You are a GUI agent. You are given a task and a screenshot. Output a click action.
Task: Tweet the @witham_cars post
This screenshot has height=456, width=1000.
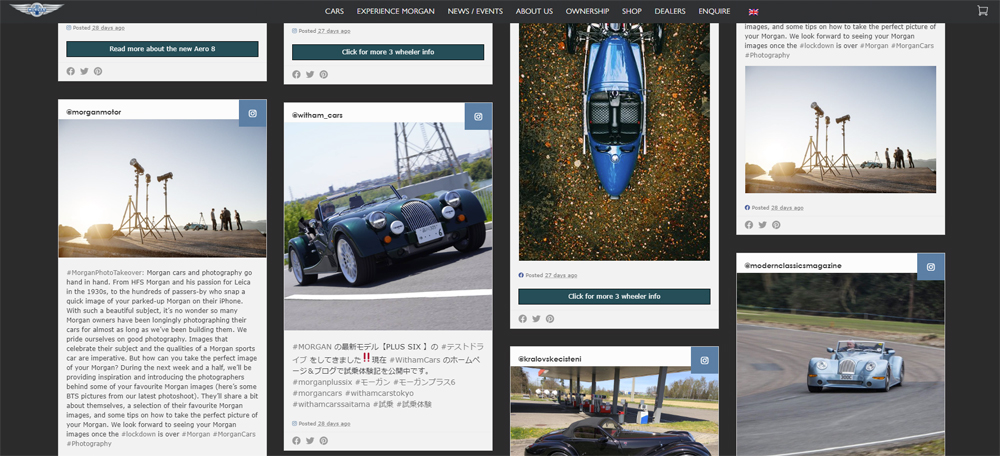[x=310, y=441]
